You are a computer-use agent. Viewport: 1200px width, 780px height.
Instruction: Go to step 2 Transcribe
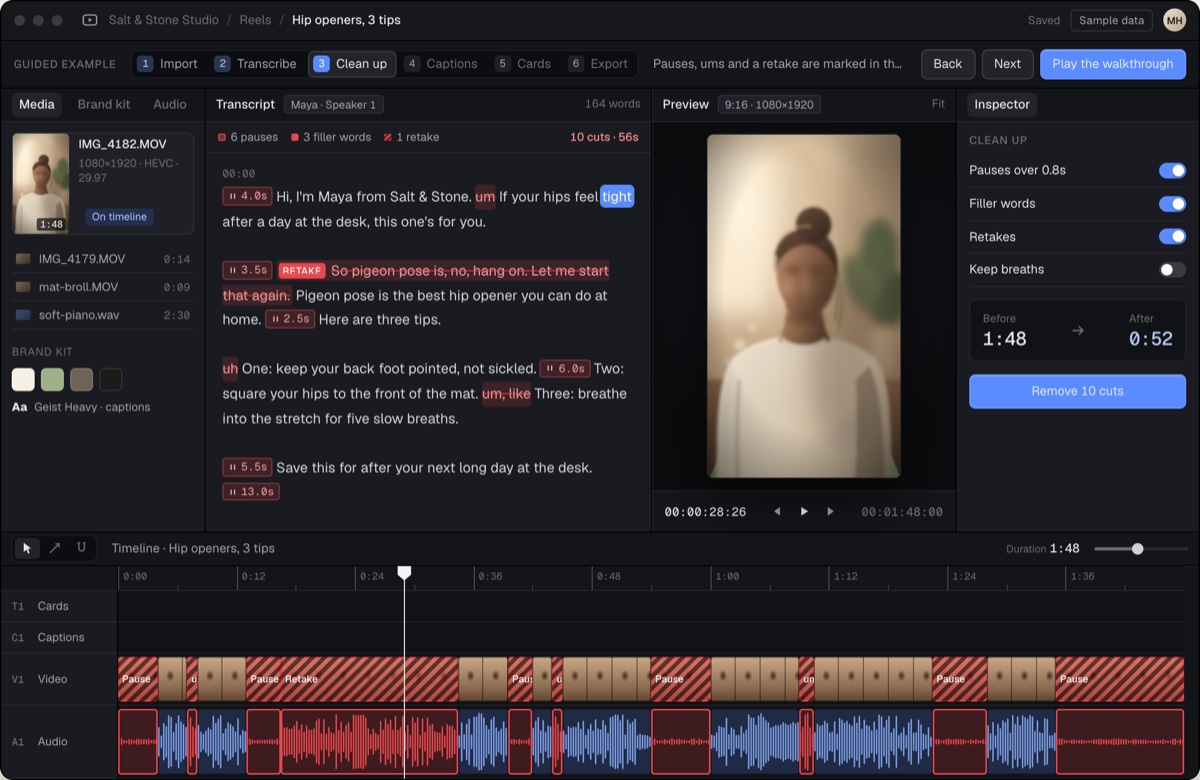coord(256,64)
